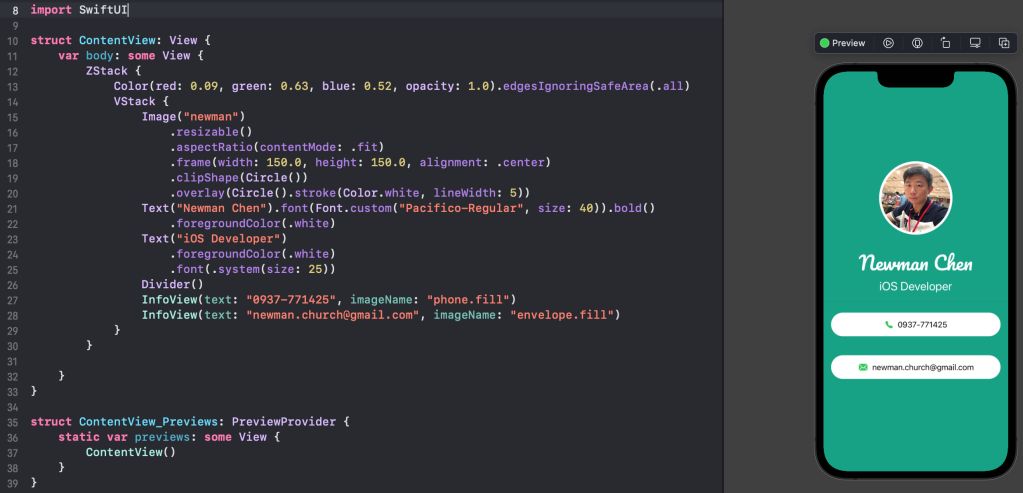Duplicate the preview with the plus icon

(x=1003, y=43)
